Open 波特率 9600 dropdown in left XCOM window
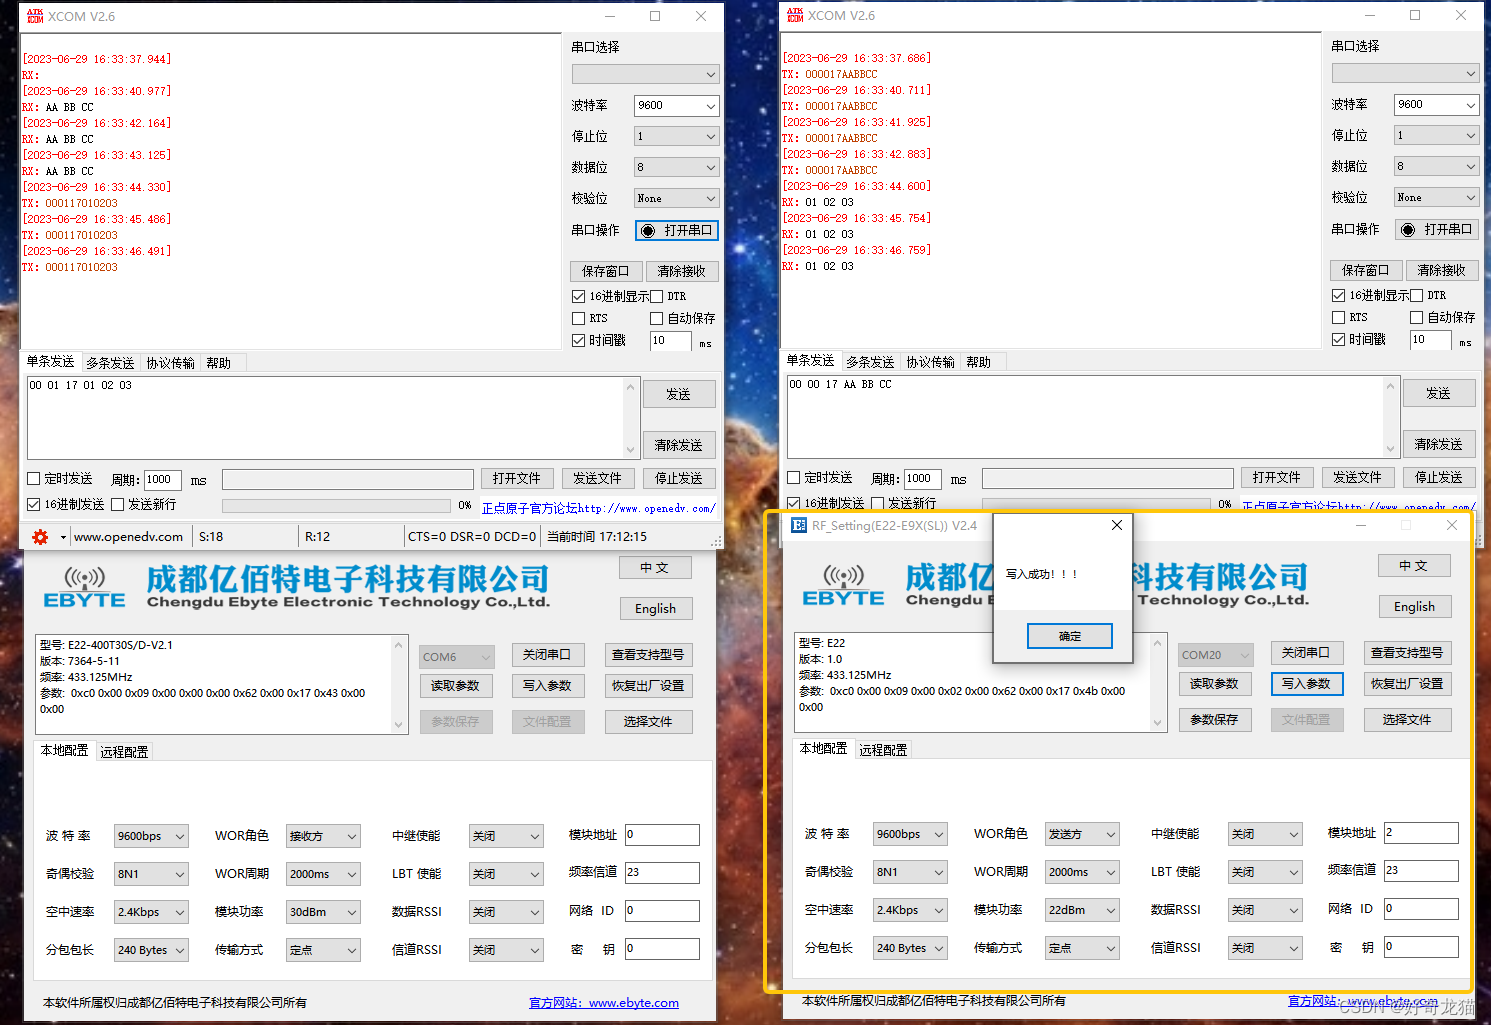This screenshot has height=1025, width=1491. (676, 105)
